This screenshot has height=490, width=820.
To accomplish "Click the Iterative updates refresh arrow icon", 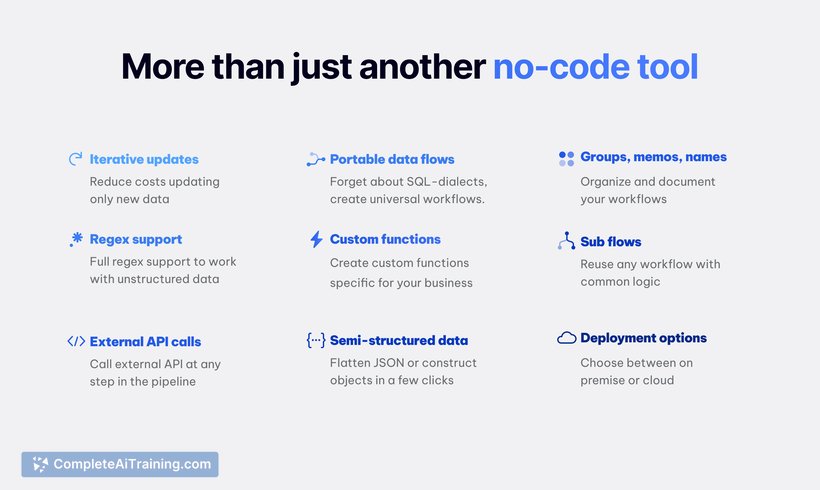I will (x=75, y=159).
